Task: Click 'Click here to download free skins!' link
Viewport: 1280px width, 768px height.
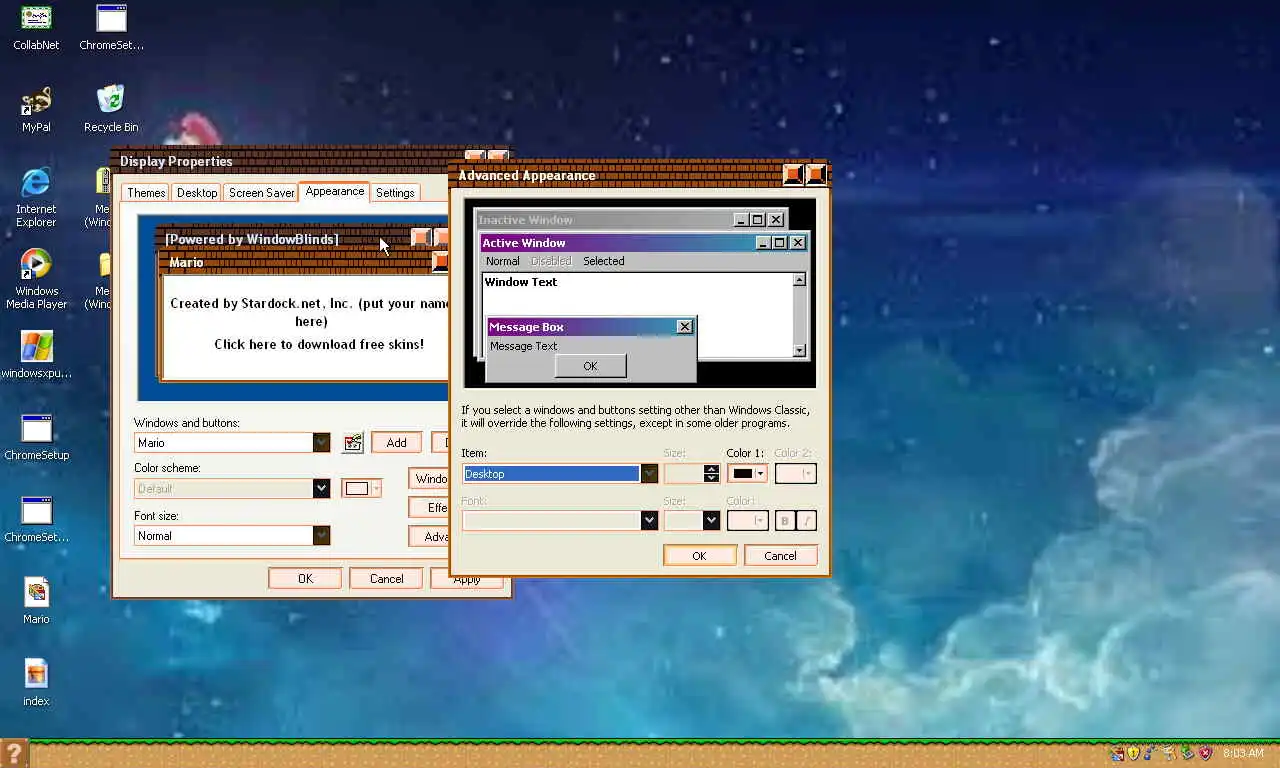Action: [x=319, y=344]
